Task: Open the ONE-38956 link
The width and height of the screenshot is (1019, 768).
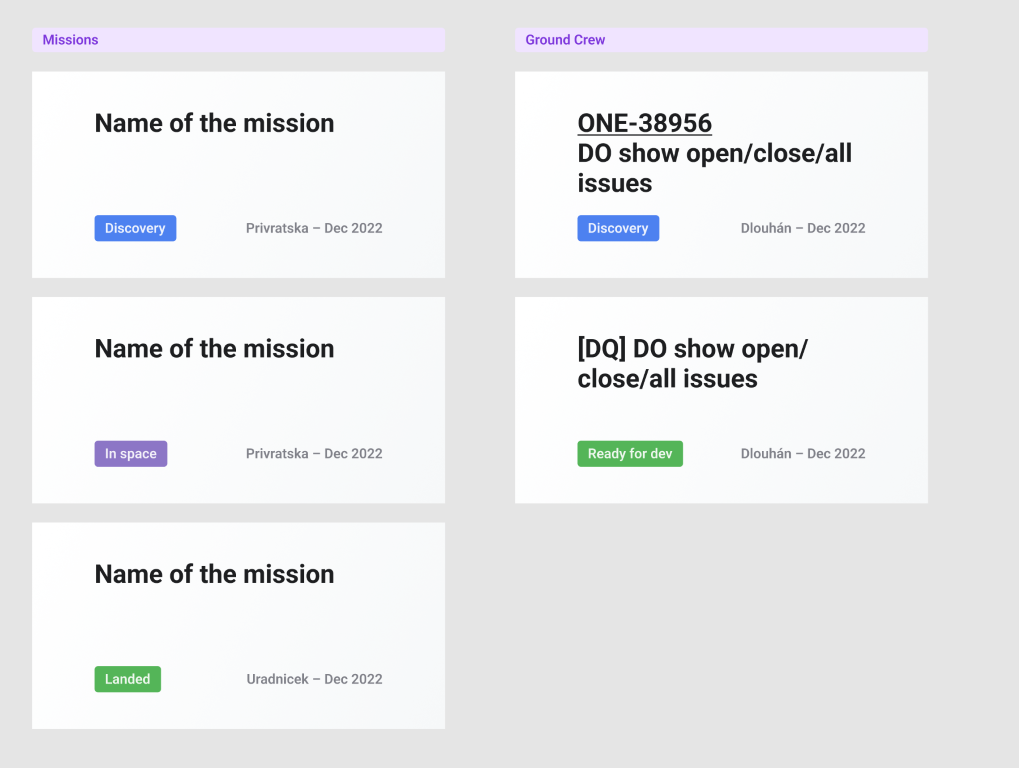Action: 645,123
